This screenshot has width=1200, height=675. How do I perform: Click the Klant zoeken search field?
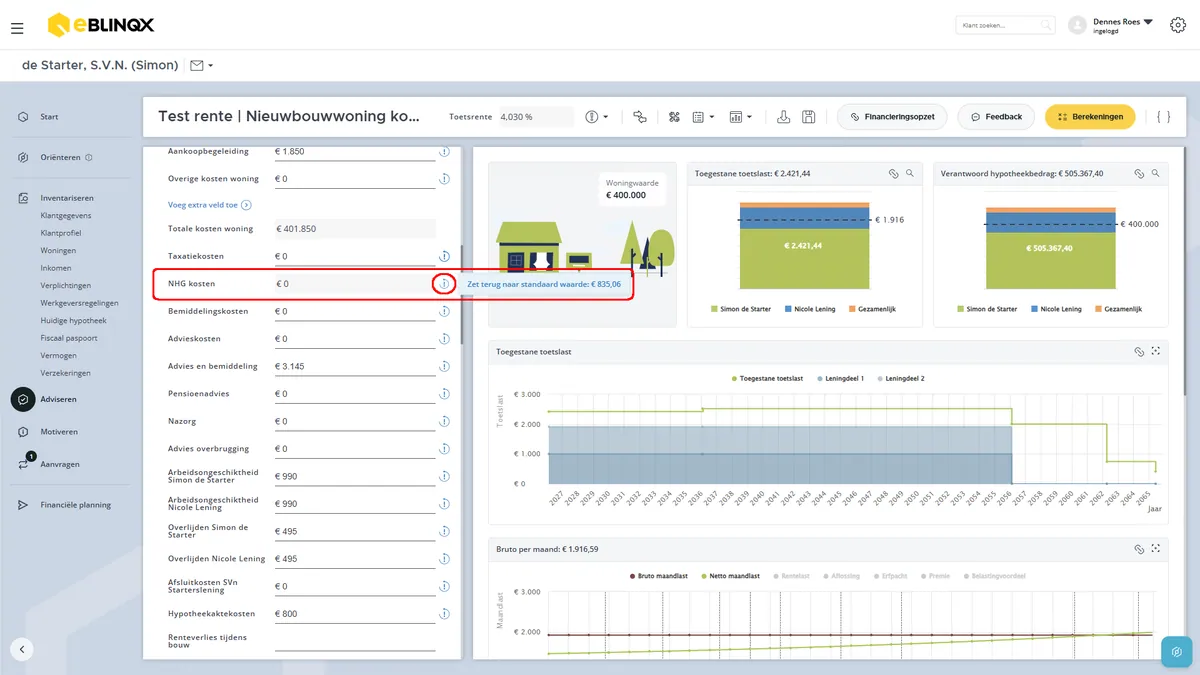coord(1005,25)
